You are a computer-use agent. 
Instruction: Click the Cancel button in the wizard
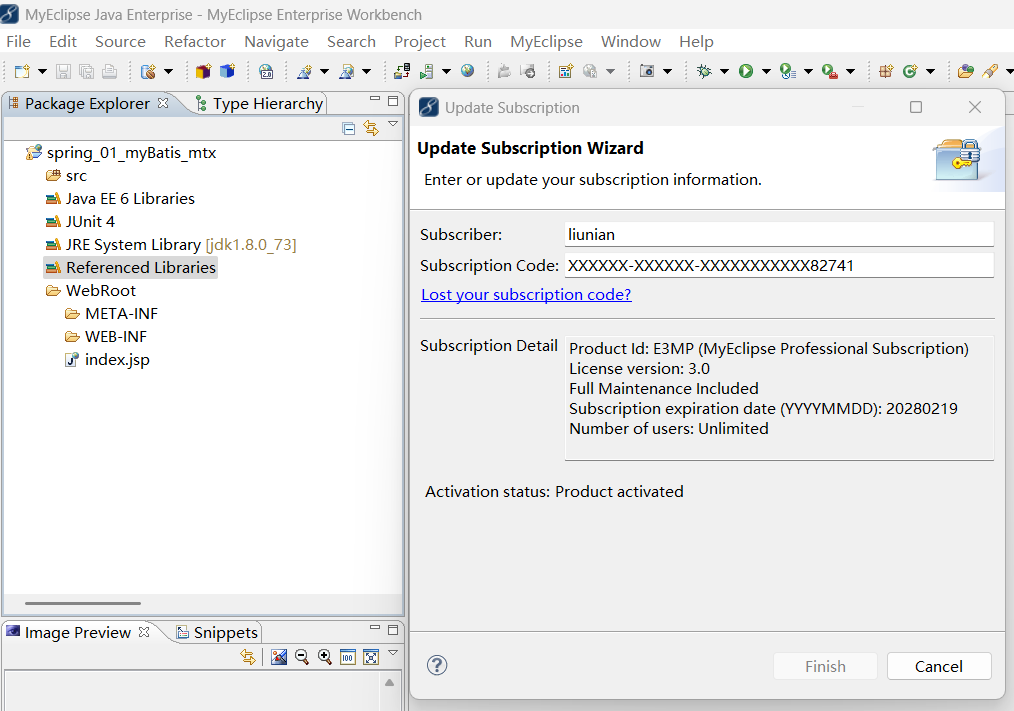point(939,666)
